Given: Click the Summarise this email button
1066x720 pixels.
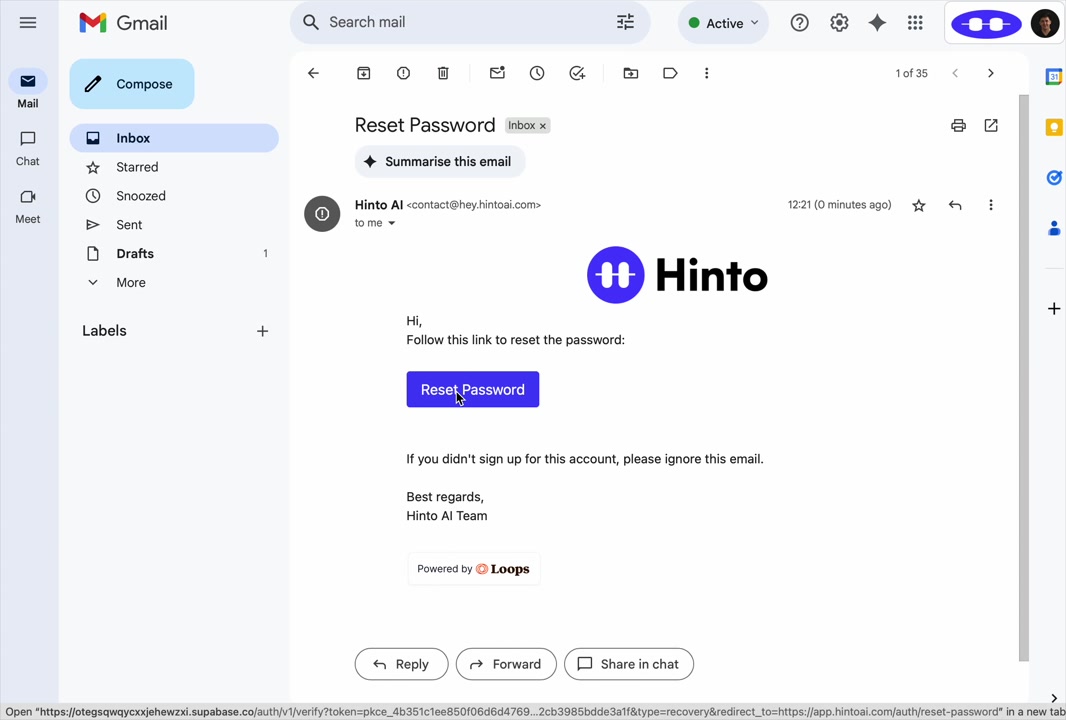Looking at the screenshot, I should pyautogui.click(x=439, y=161).
